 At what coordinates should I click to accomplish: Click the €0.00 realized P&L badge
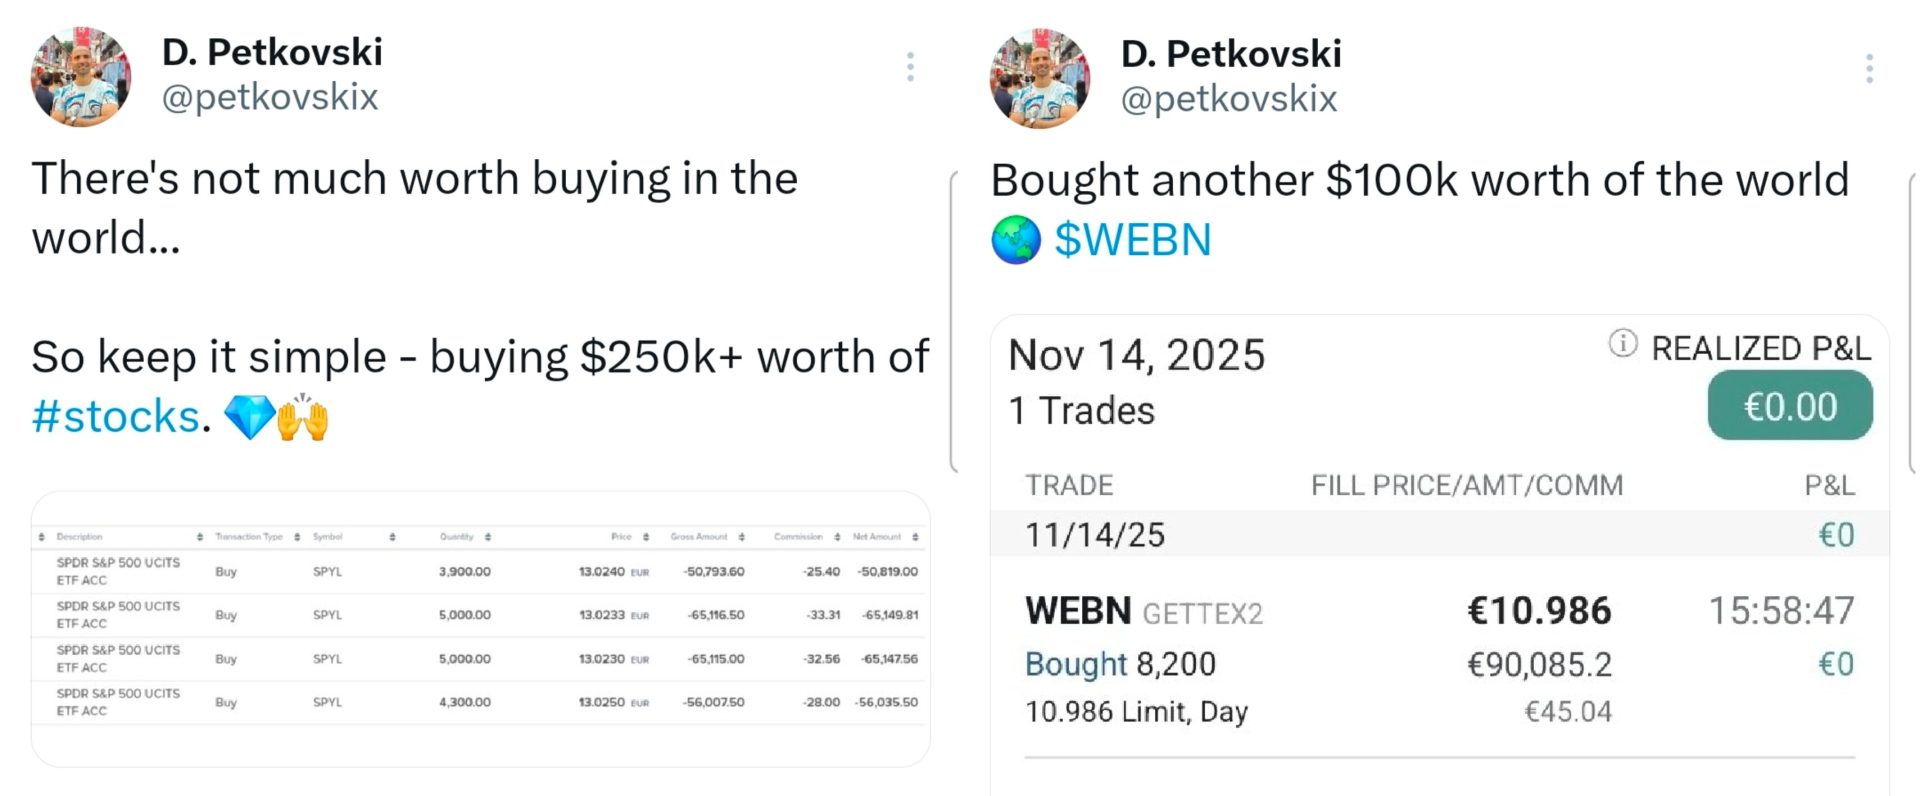(1789, 405)
